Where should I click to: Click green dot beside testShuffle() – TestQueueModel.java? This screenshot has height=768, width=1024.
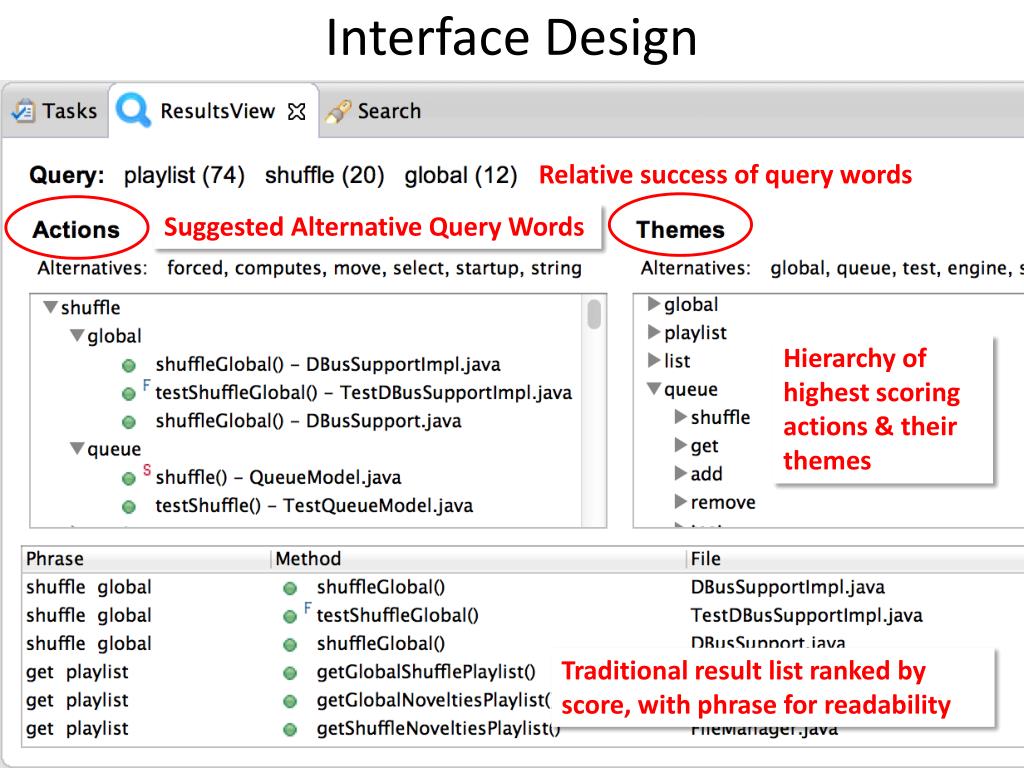129,507
